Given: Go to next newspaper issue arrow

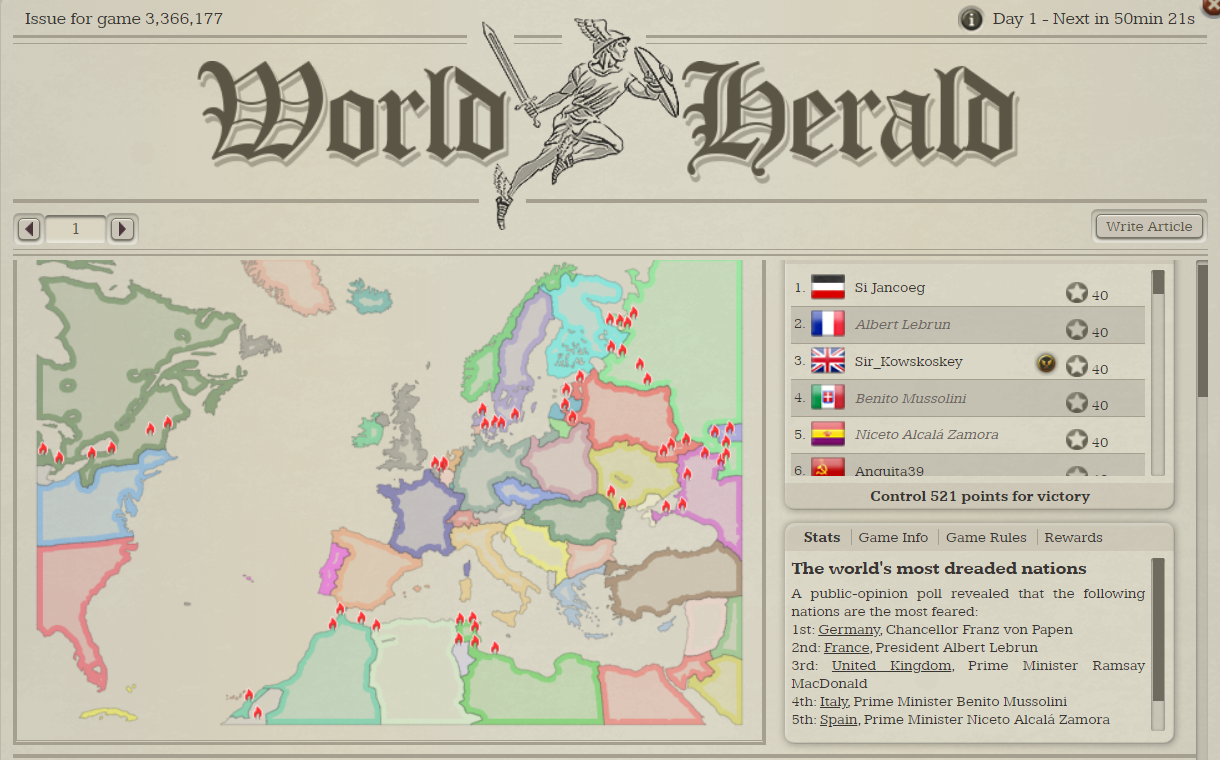Looking at the screenshot, I should point(122,229).
